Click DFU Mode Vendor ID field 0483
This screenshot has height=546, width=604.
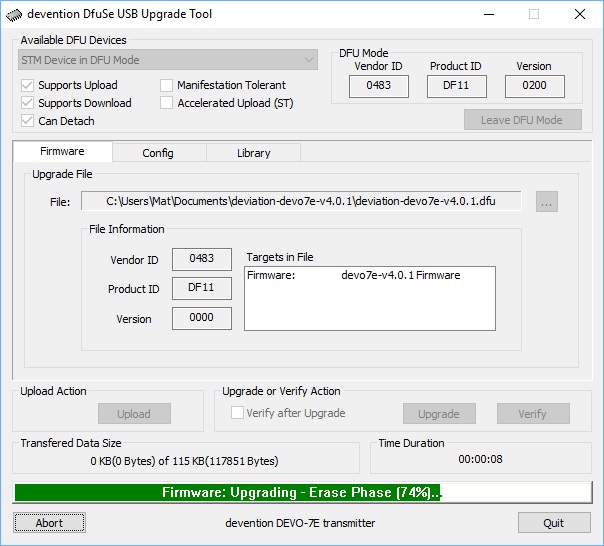tap(379, 86)
